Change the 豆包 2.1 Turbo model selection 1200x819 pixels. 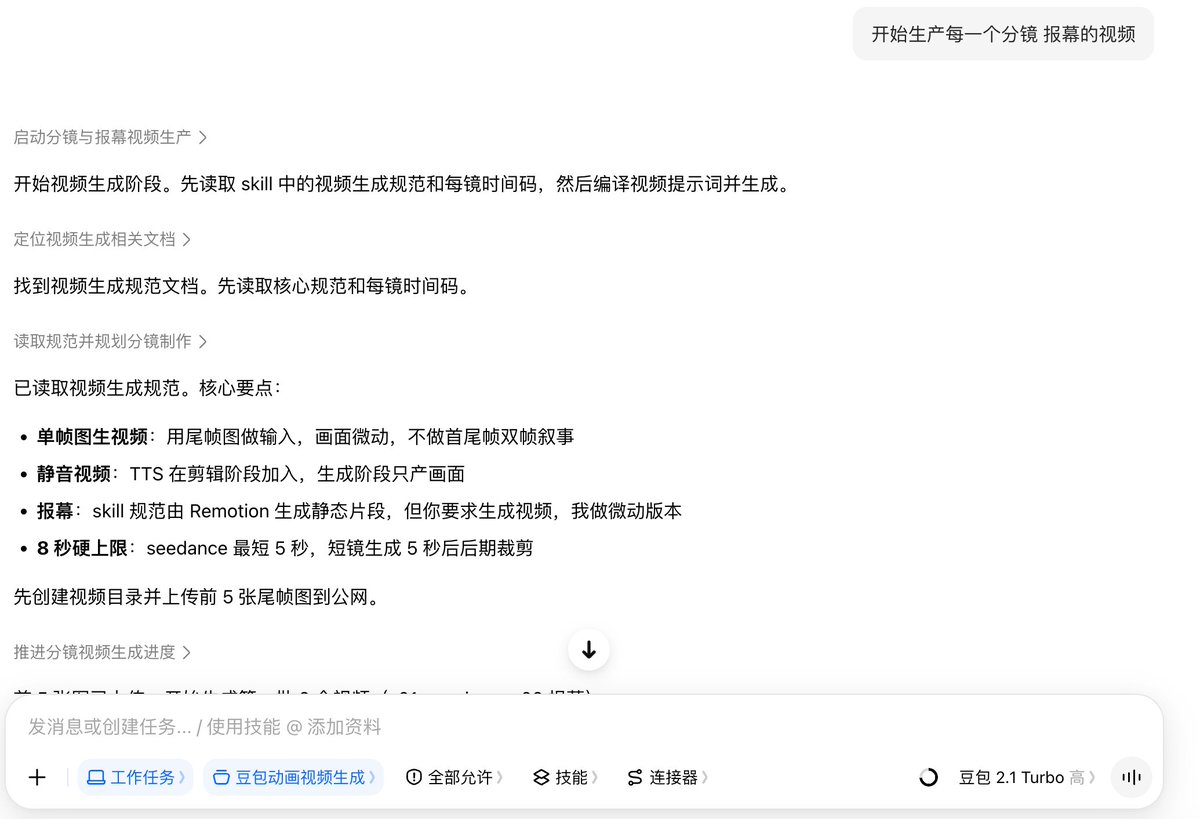[1027, 777]
